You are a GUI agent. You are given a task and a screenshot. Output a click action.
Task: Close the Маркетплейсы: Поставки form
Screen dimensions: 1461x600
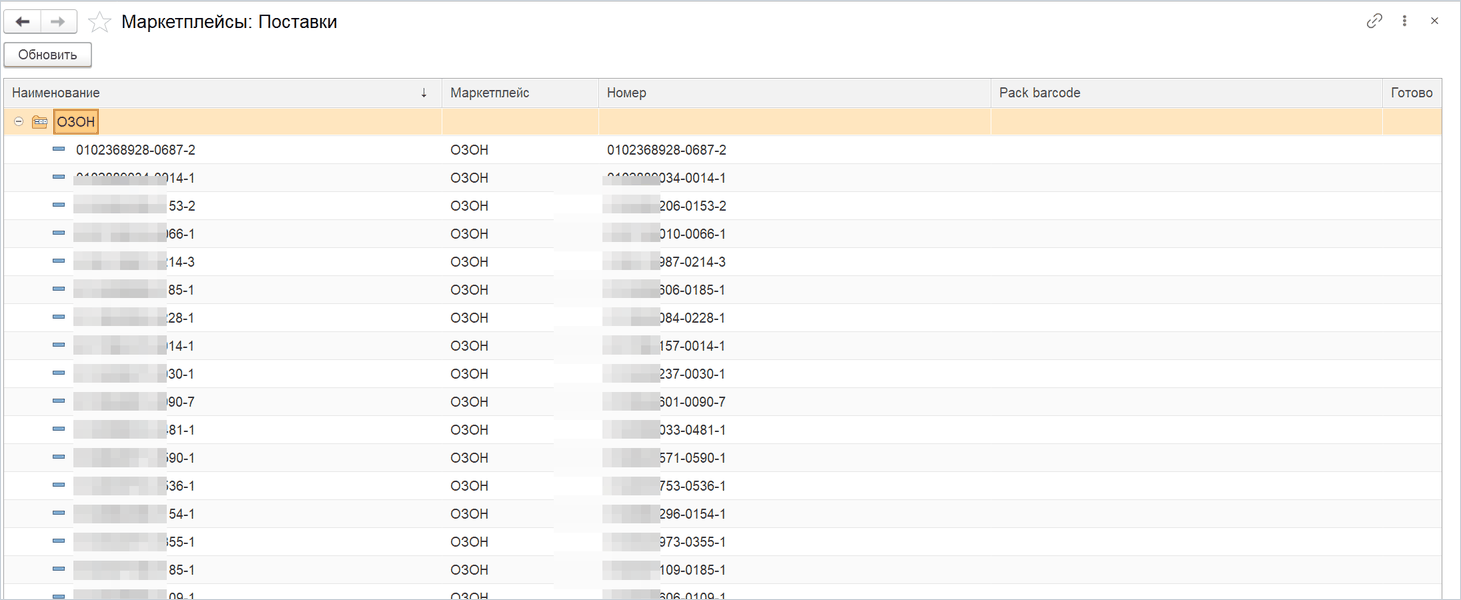(1434, 21)
